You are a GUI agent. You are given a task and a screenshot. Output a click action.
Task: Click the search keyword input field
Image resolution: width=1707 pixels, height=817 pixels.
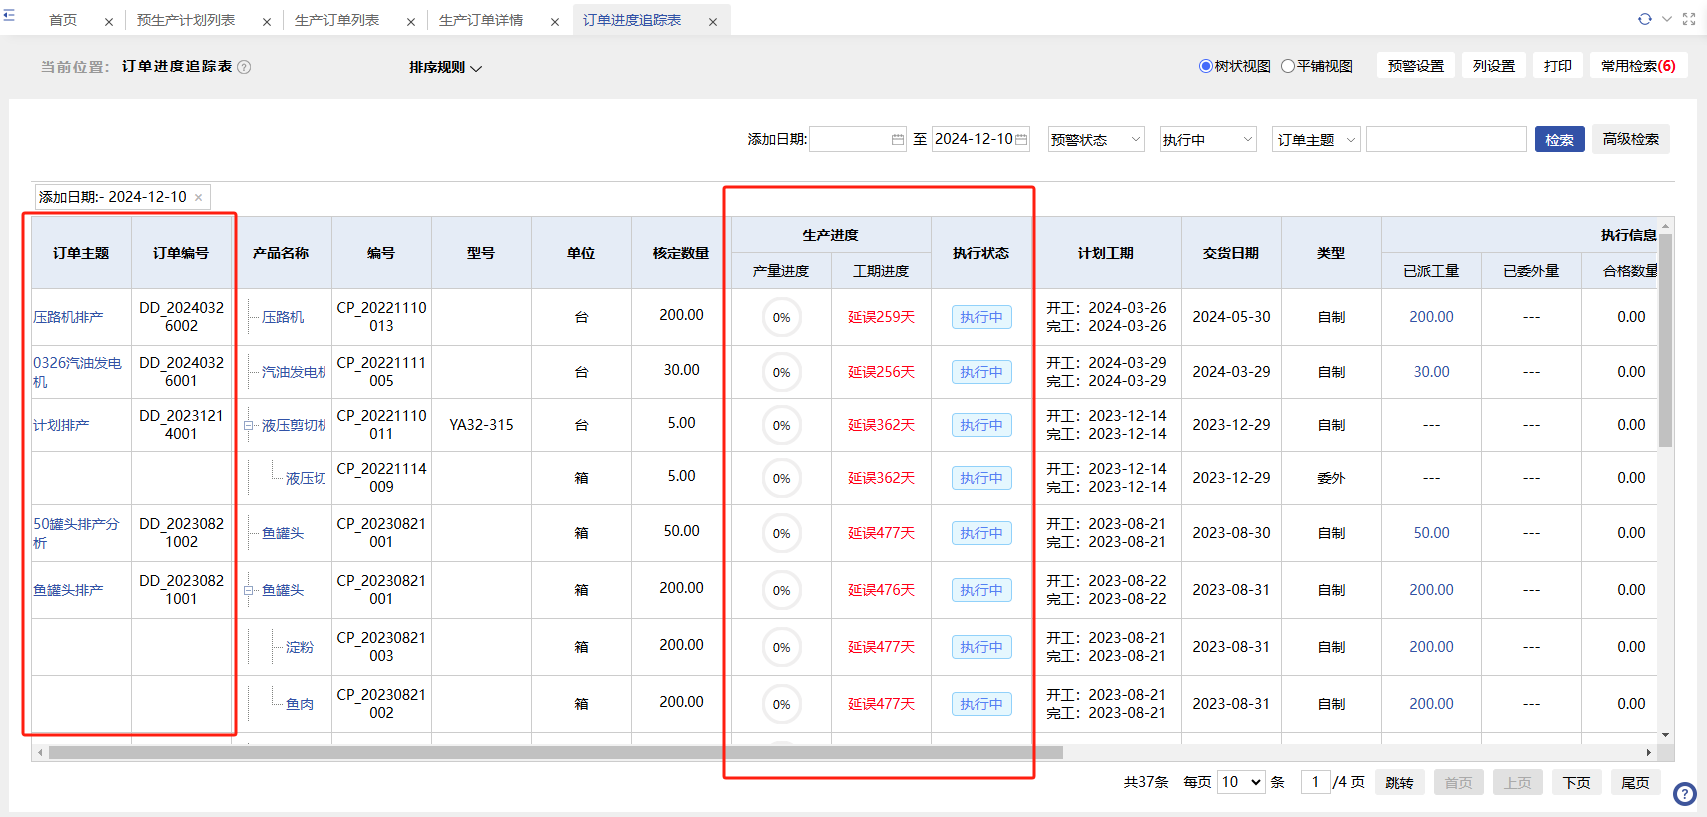pyautogui.click(x=1446, y=140)
